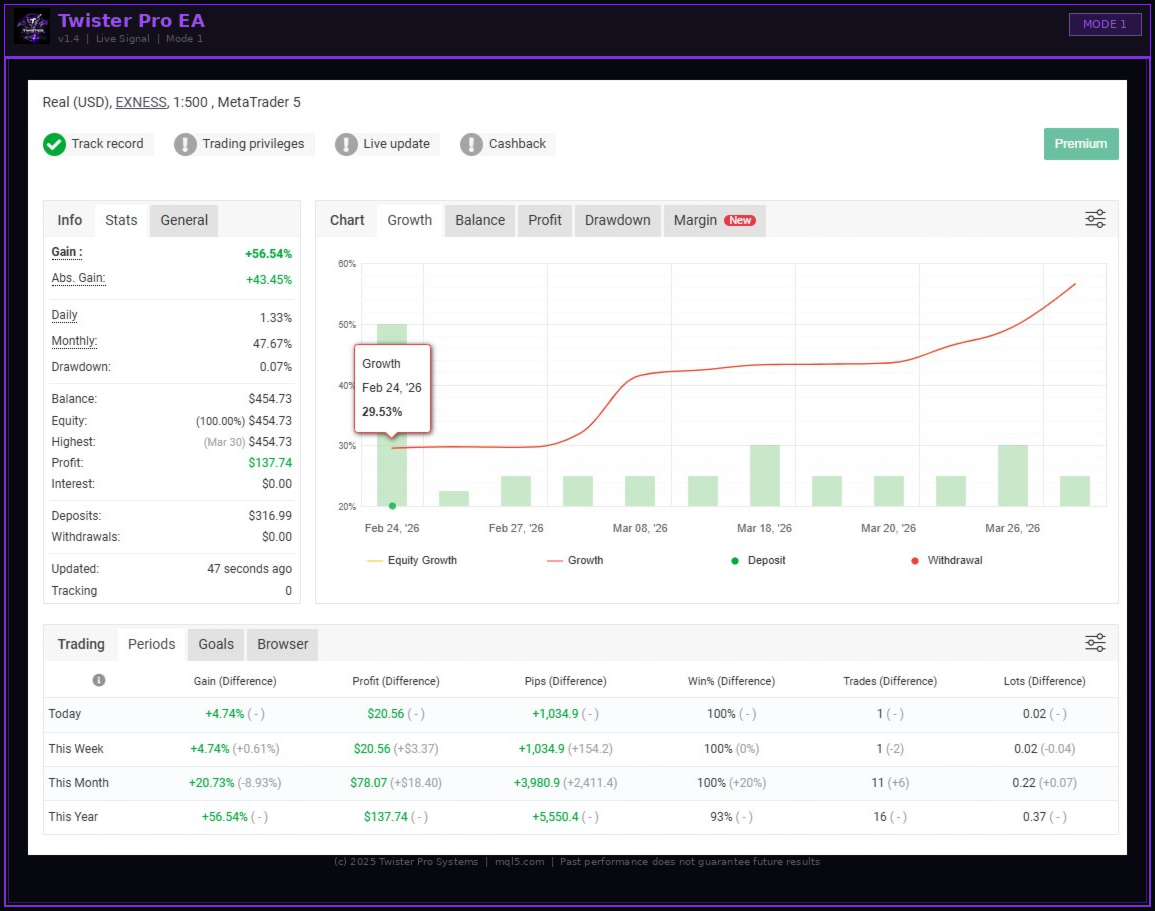This screenshot has width=1155, height=911.
Task: Click the info icon in Periods table
Action: tap(99, 680)
